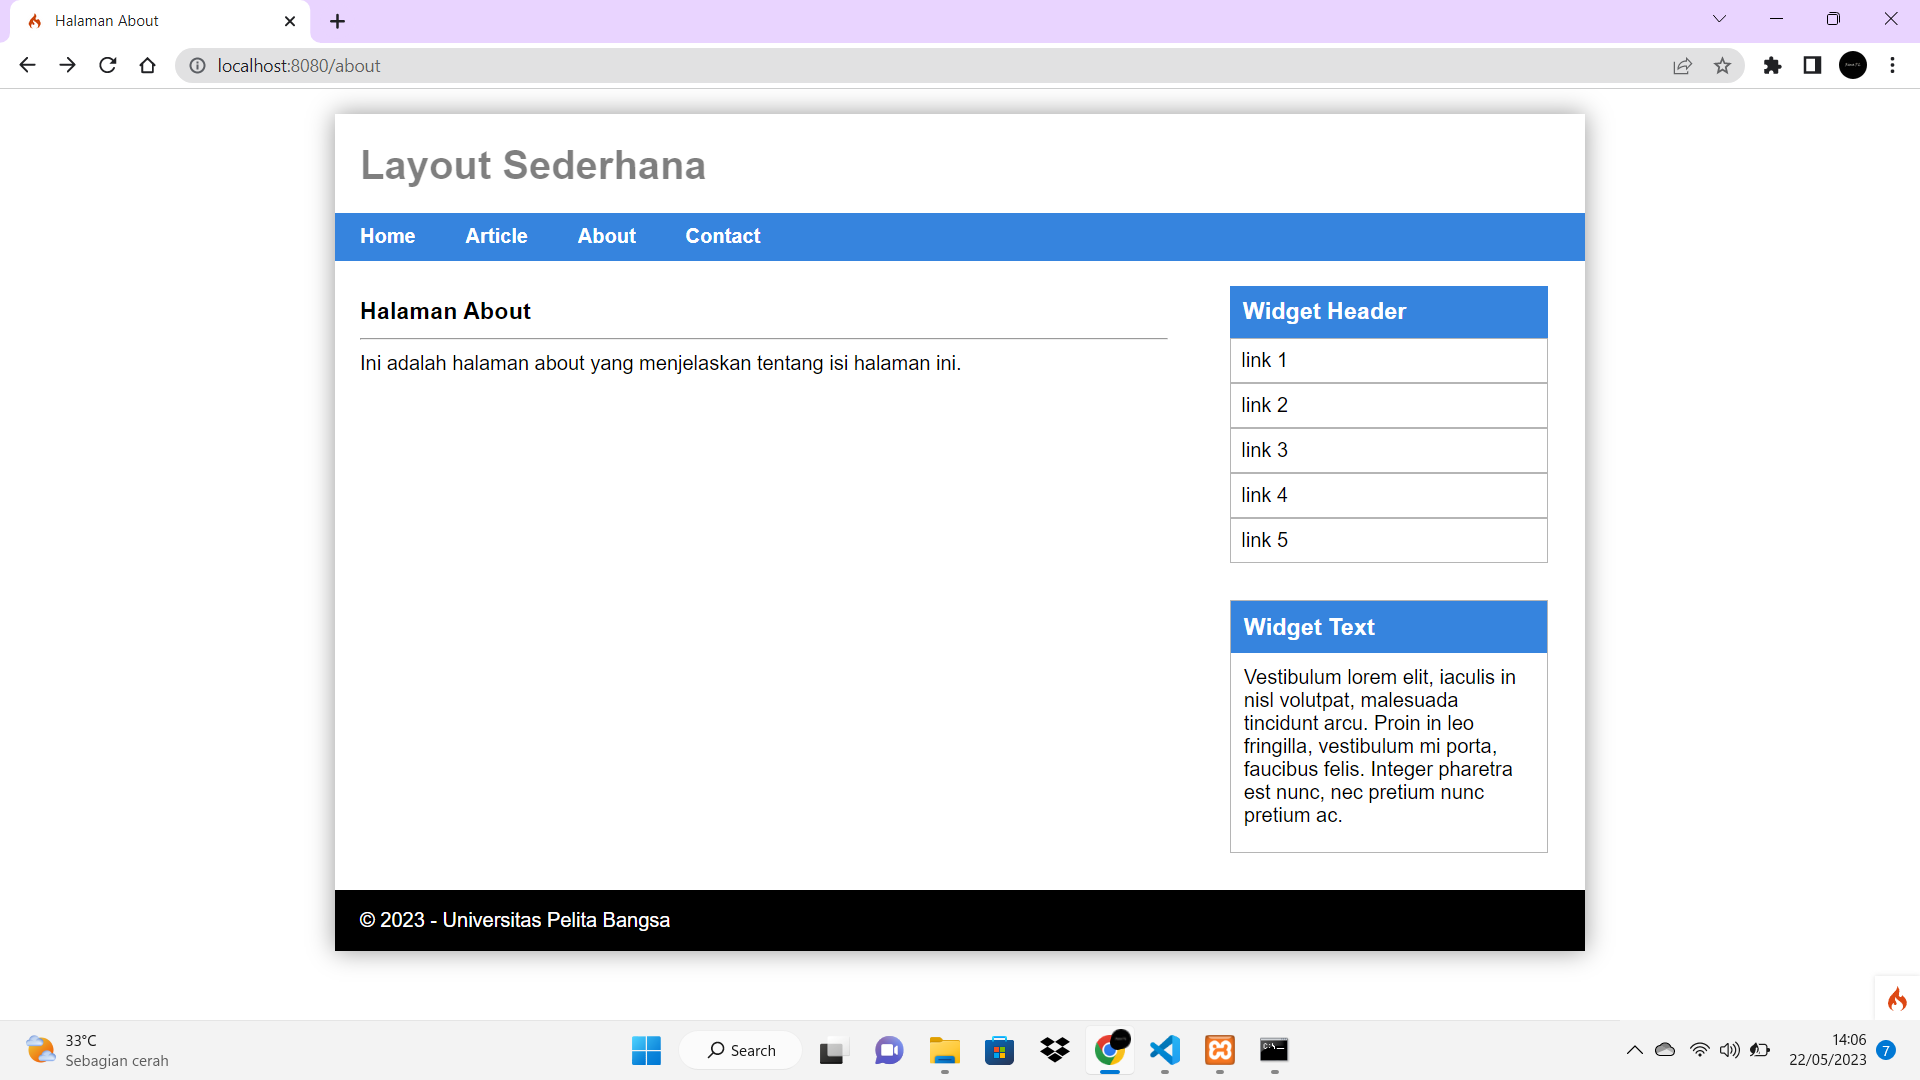This screenshot has height=1080, width=1920.
Task: Switch to the About menu item
Action: tap(606, 236)
